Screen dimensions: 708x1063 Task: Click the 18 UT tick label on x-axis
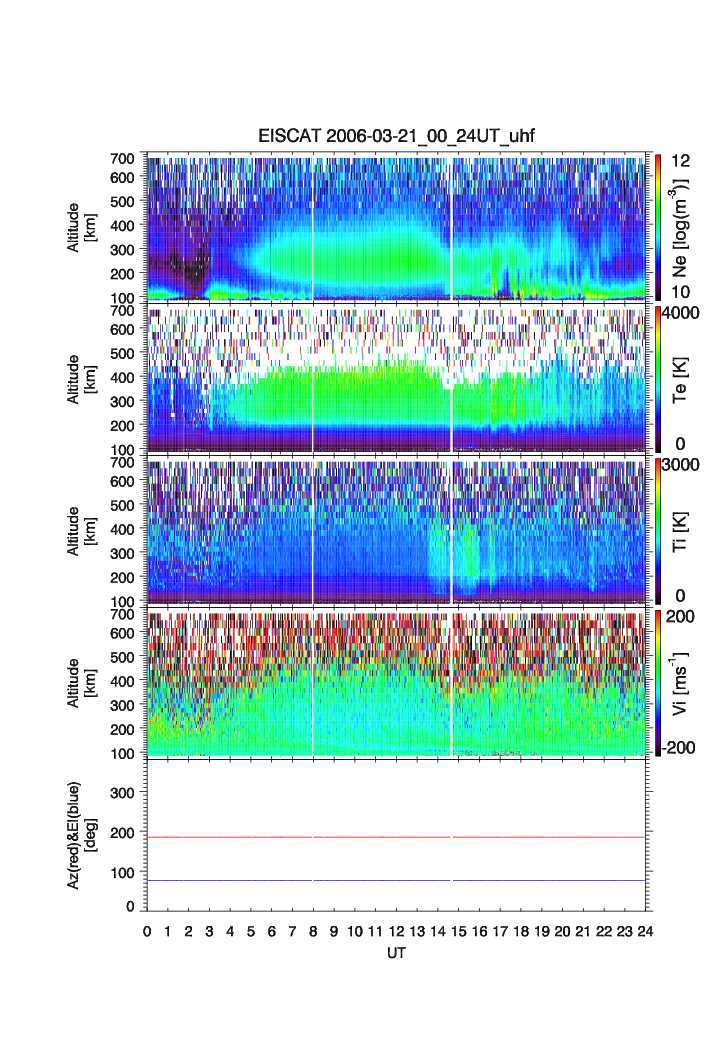pos(521,931)
